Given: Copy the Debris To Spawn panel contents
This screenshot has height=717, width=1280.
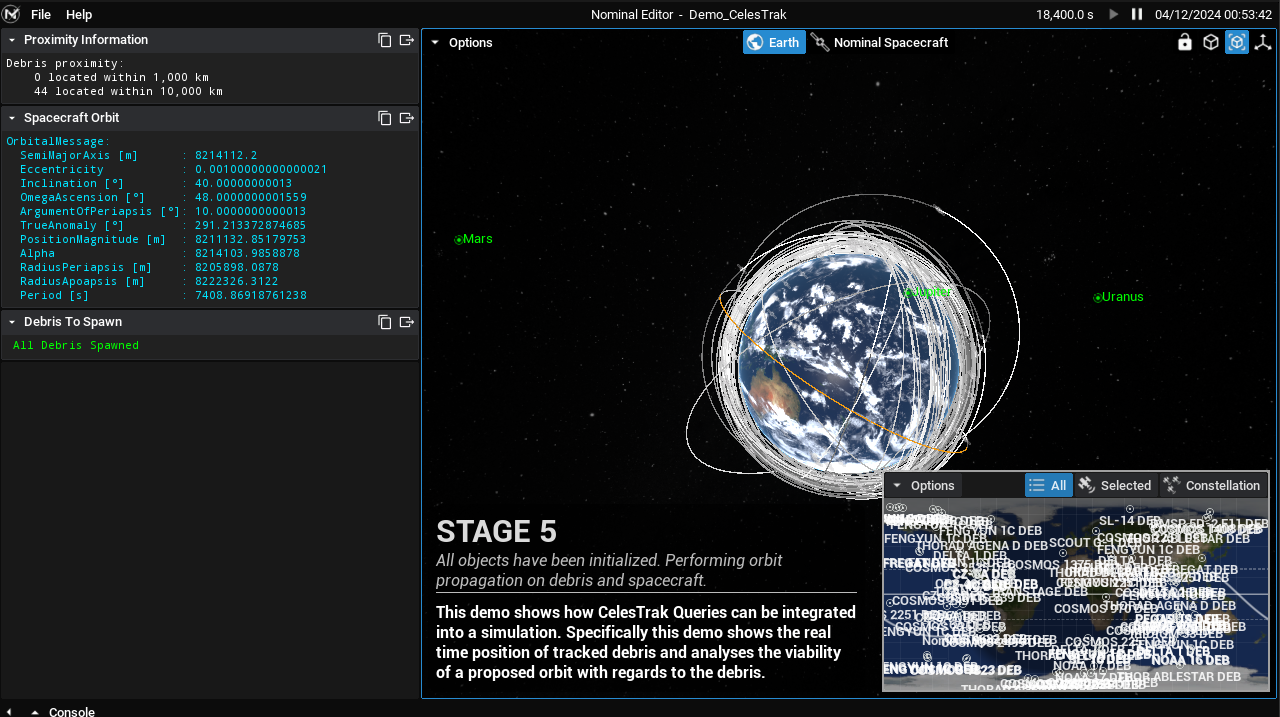Looking at the screenshot, I should click(385, 322).
